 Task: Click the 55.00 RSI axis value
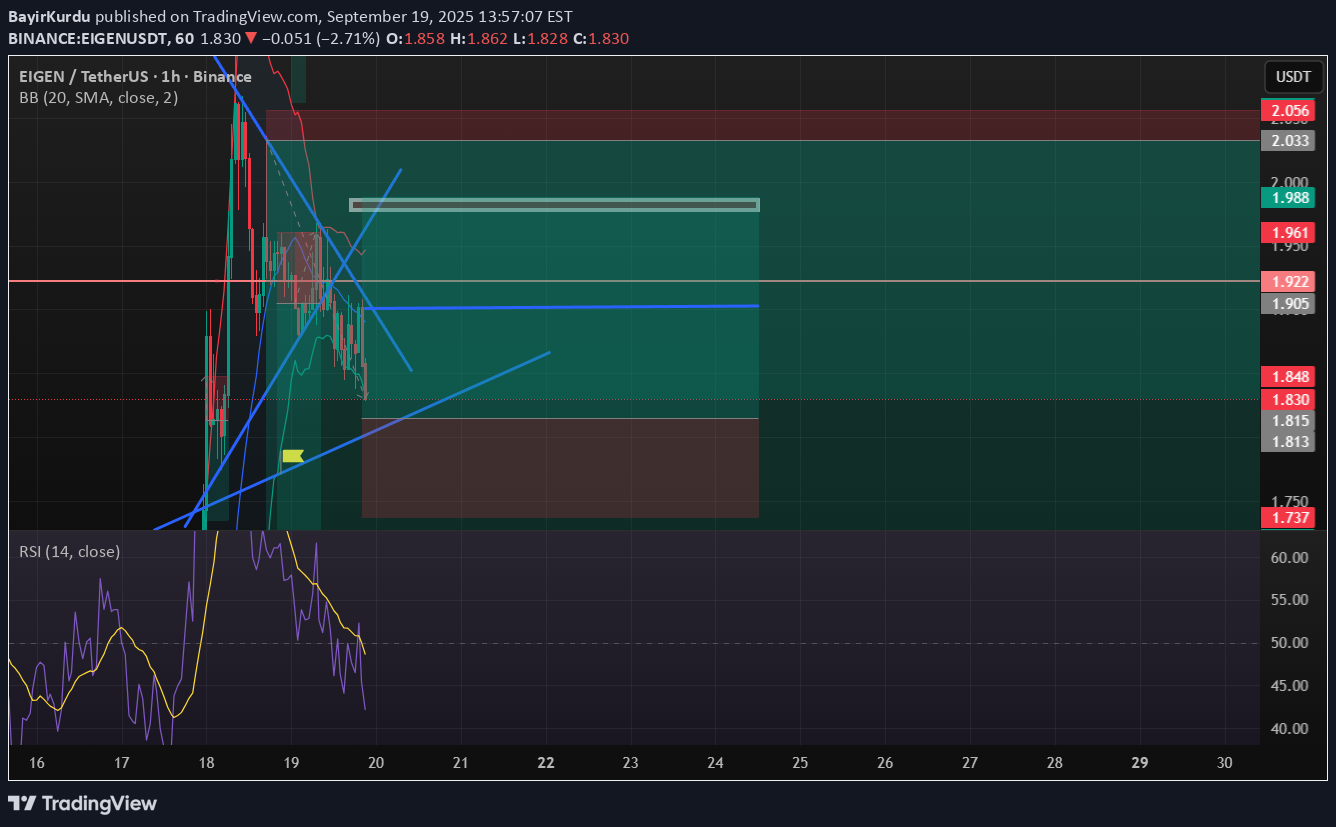(x=1292, y=600)
